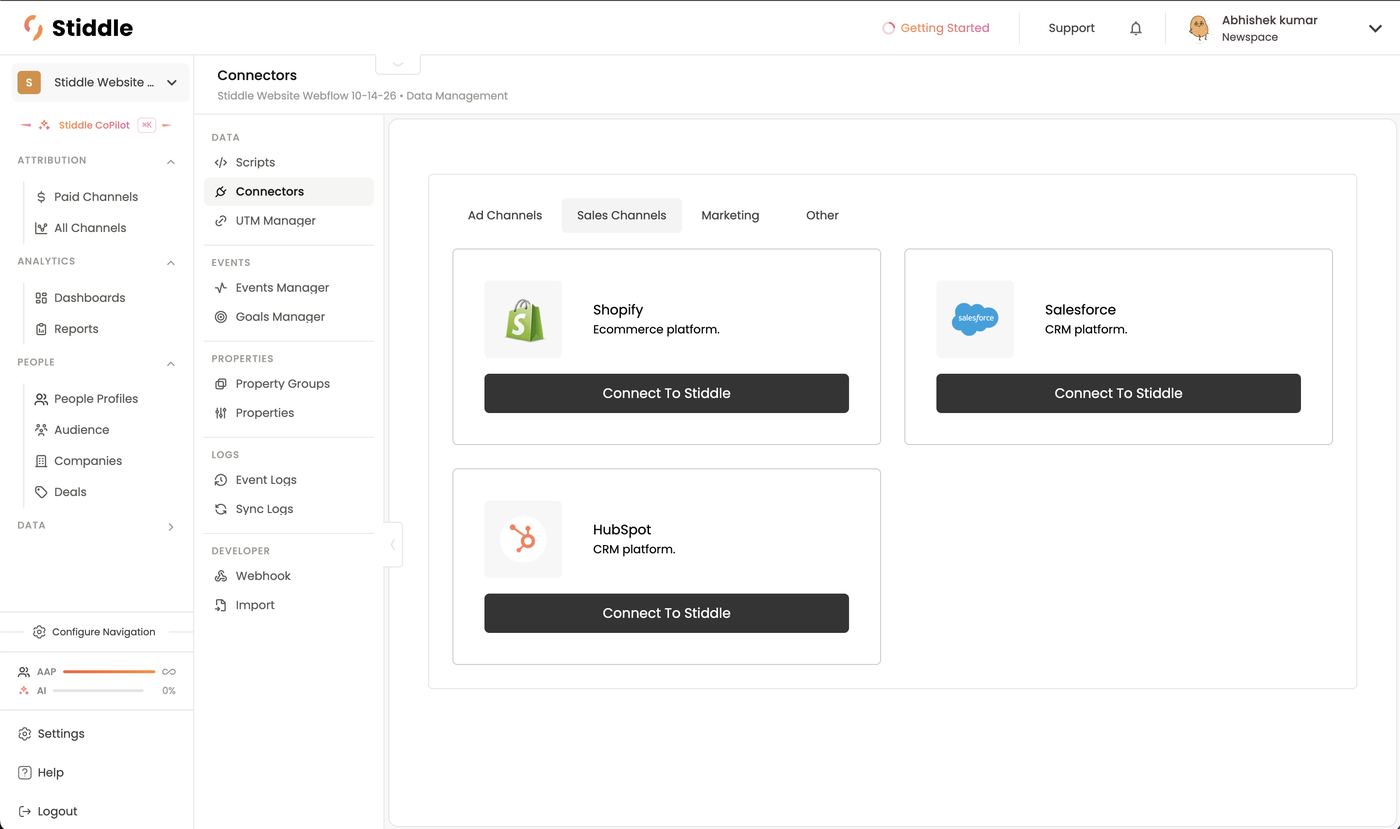Expand the Data section in sidebar
Viewport: 1400px width, 829px height.
click(171, 526)
